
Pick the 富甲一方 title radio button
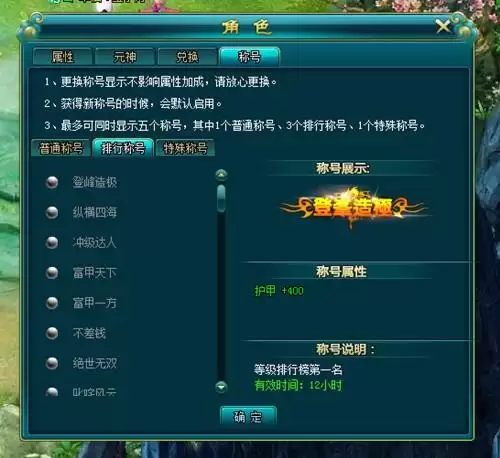[x=52, y=303]
